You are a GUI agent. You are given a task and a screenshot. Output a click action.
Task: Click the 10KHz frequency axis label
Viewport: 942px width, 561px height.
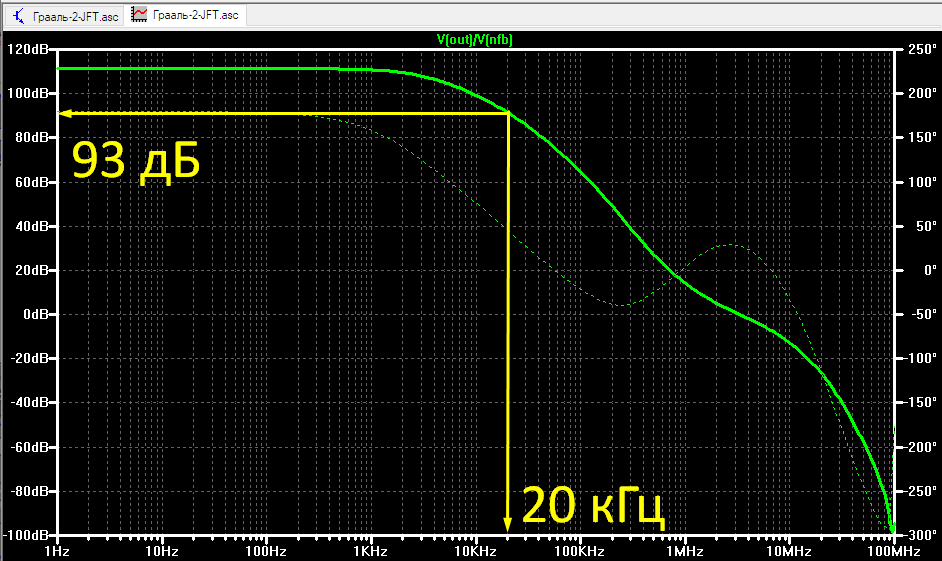click(x=475, y=551)
